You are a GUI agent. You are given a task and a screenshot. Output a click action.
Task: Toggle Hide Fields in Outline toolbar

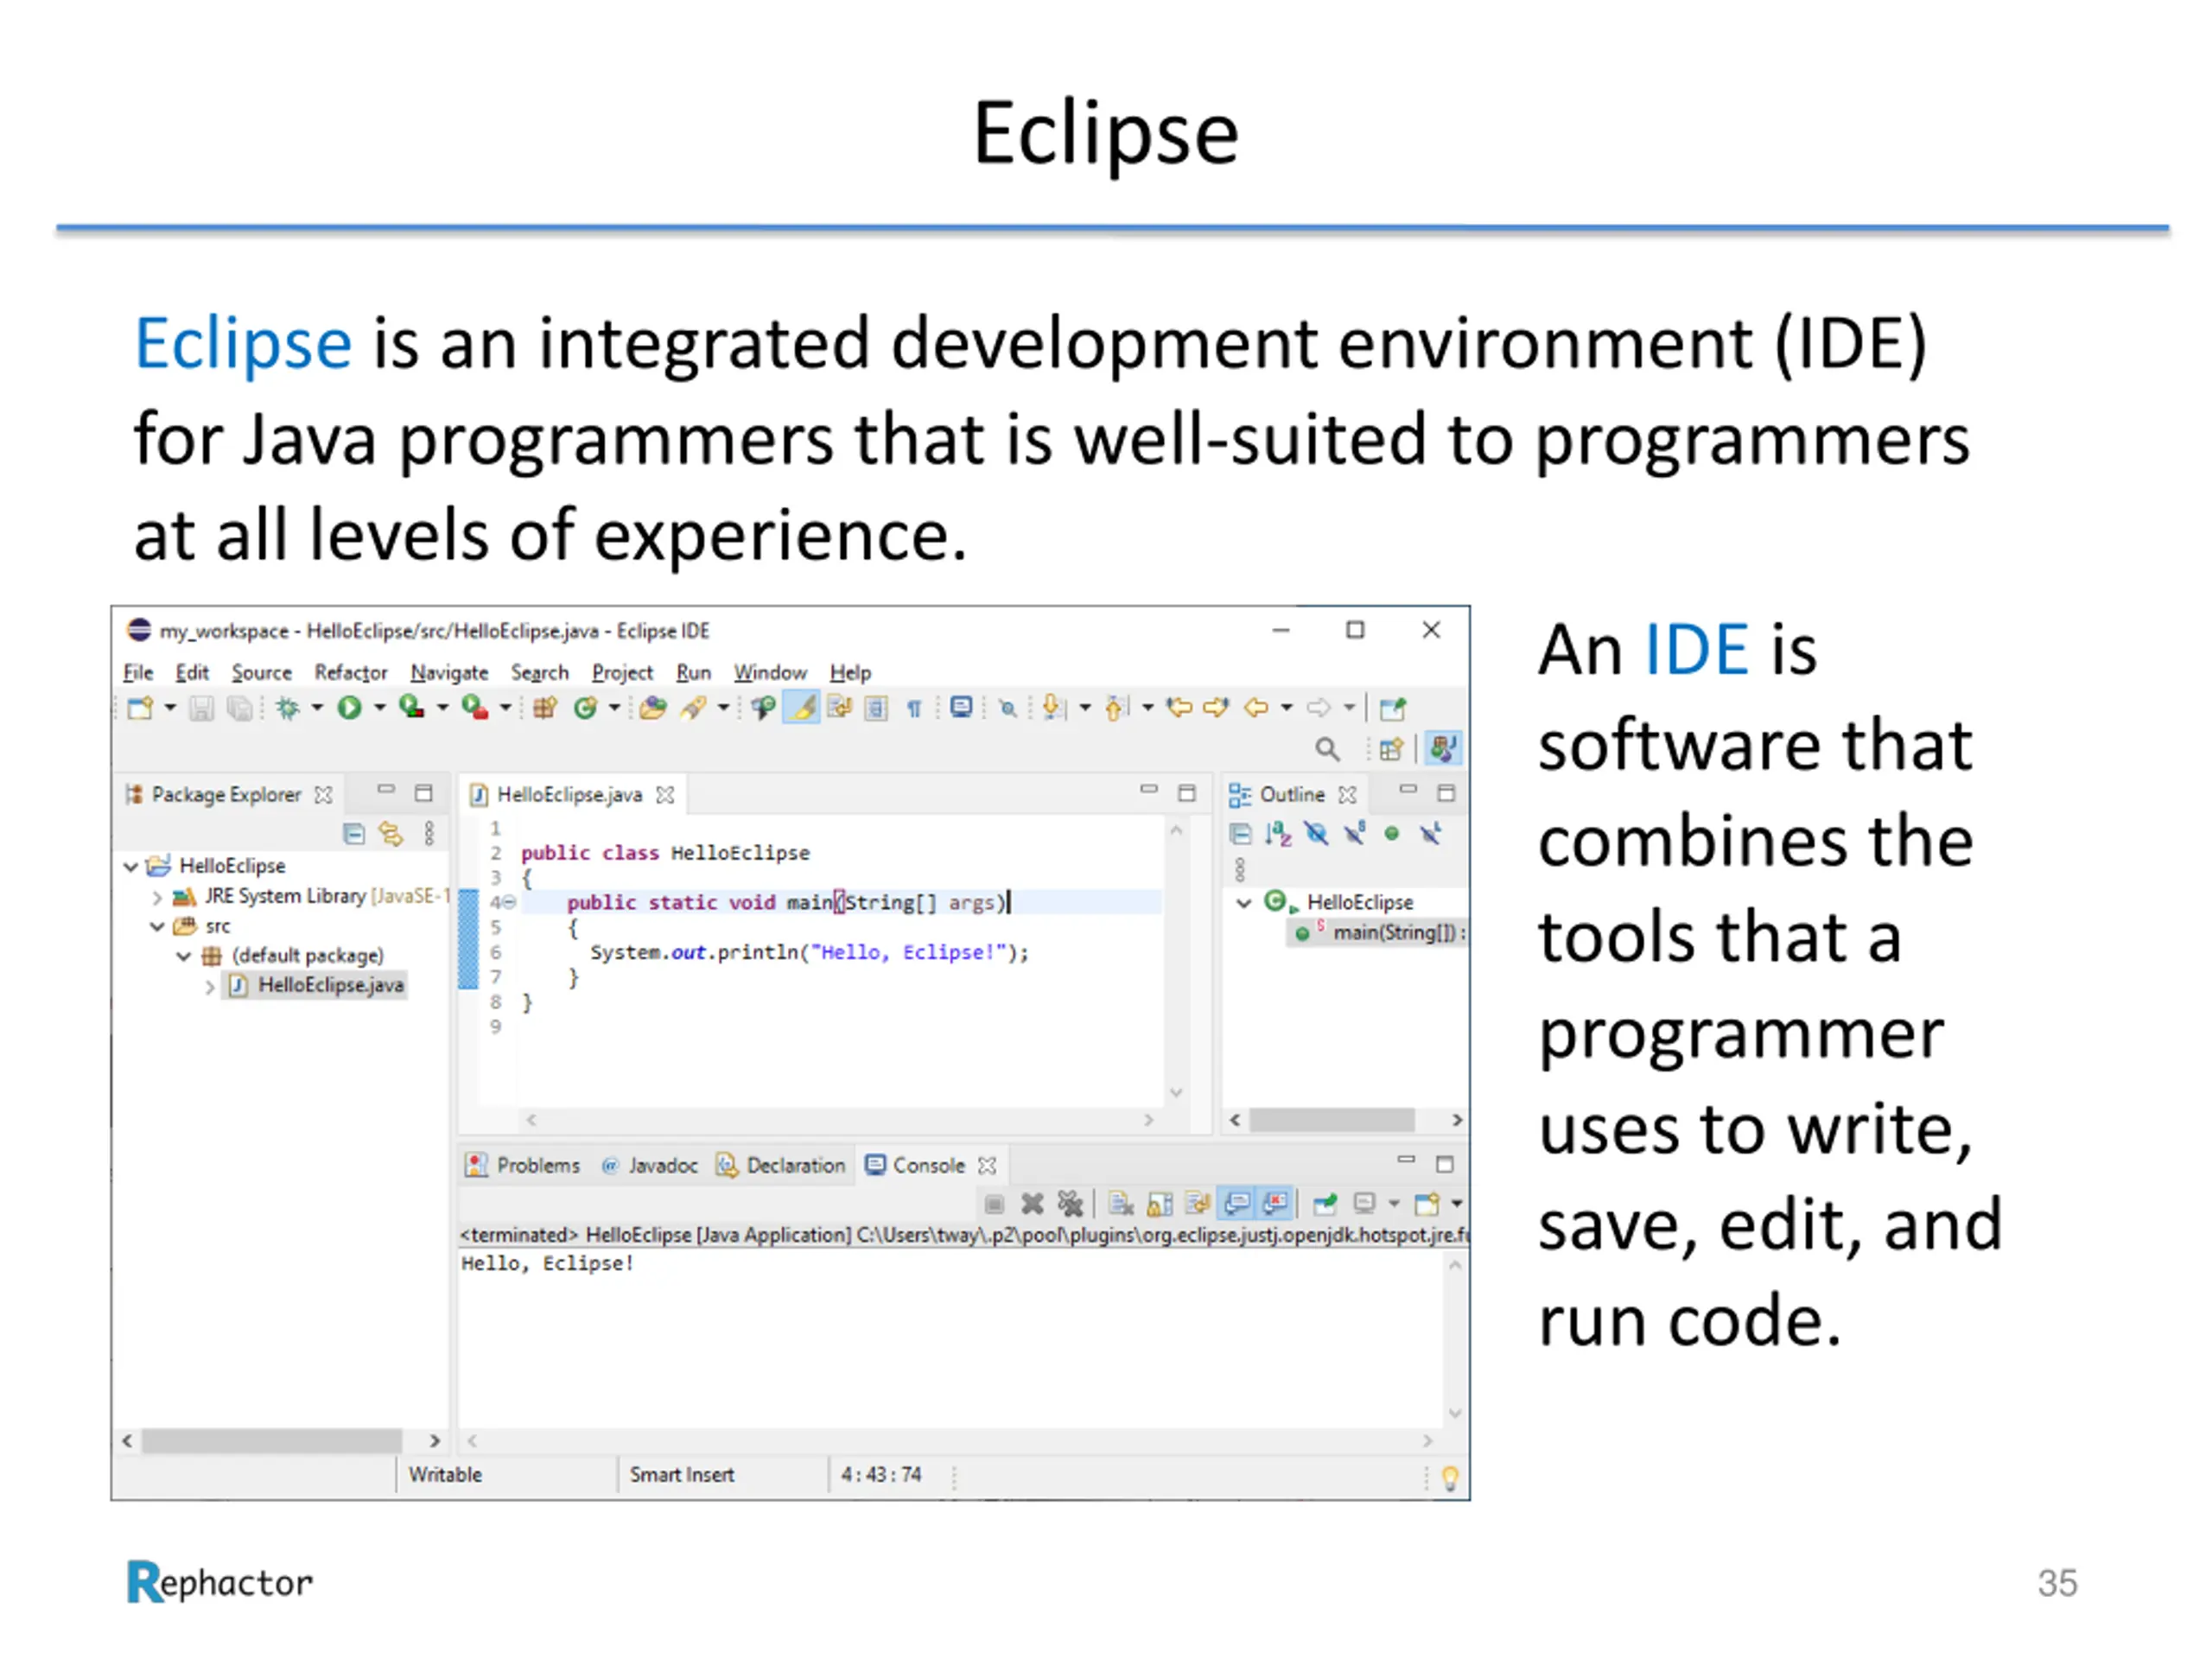pyautogui.click(x=1316, y=833)
